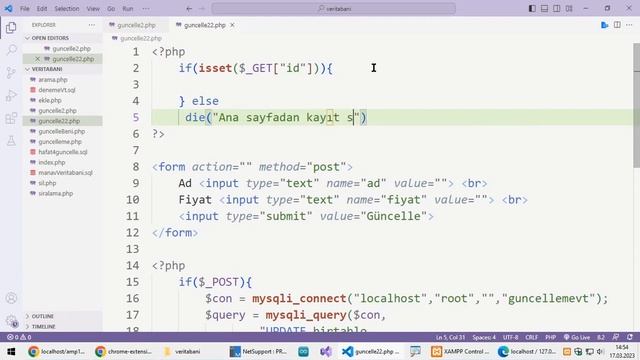Open the Run and Debug view
The width and height of the screenshot is (640, 360).
coord(11,96)
